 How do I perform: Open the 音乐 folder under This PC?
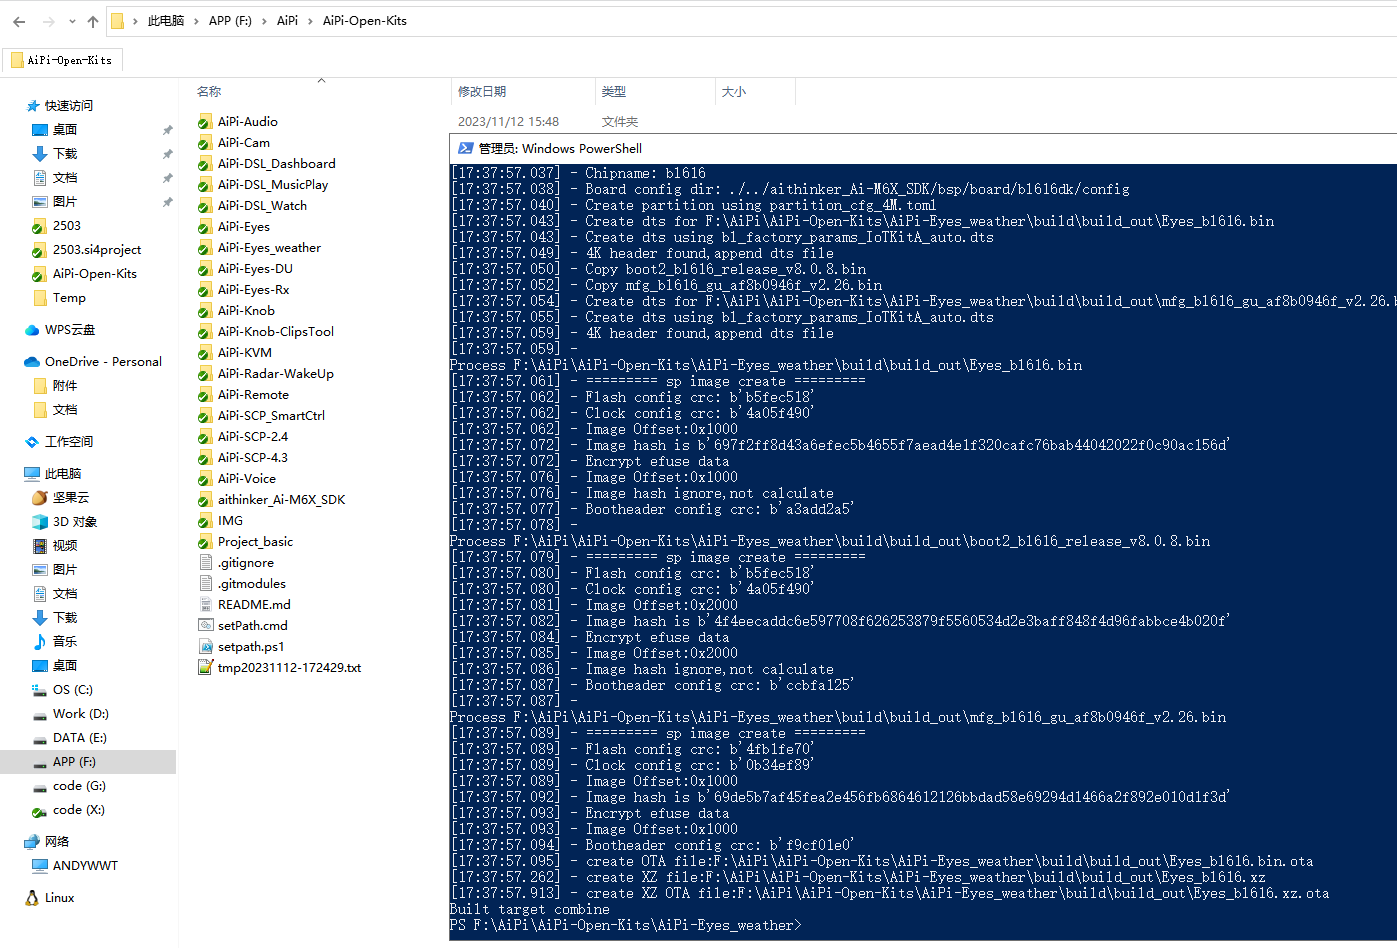[55, 642]
